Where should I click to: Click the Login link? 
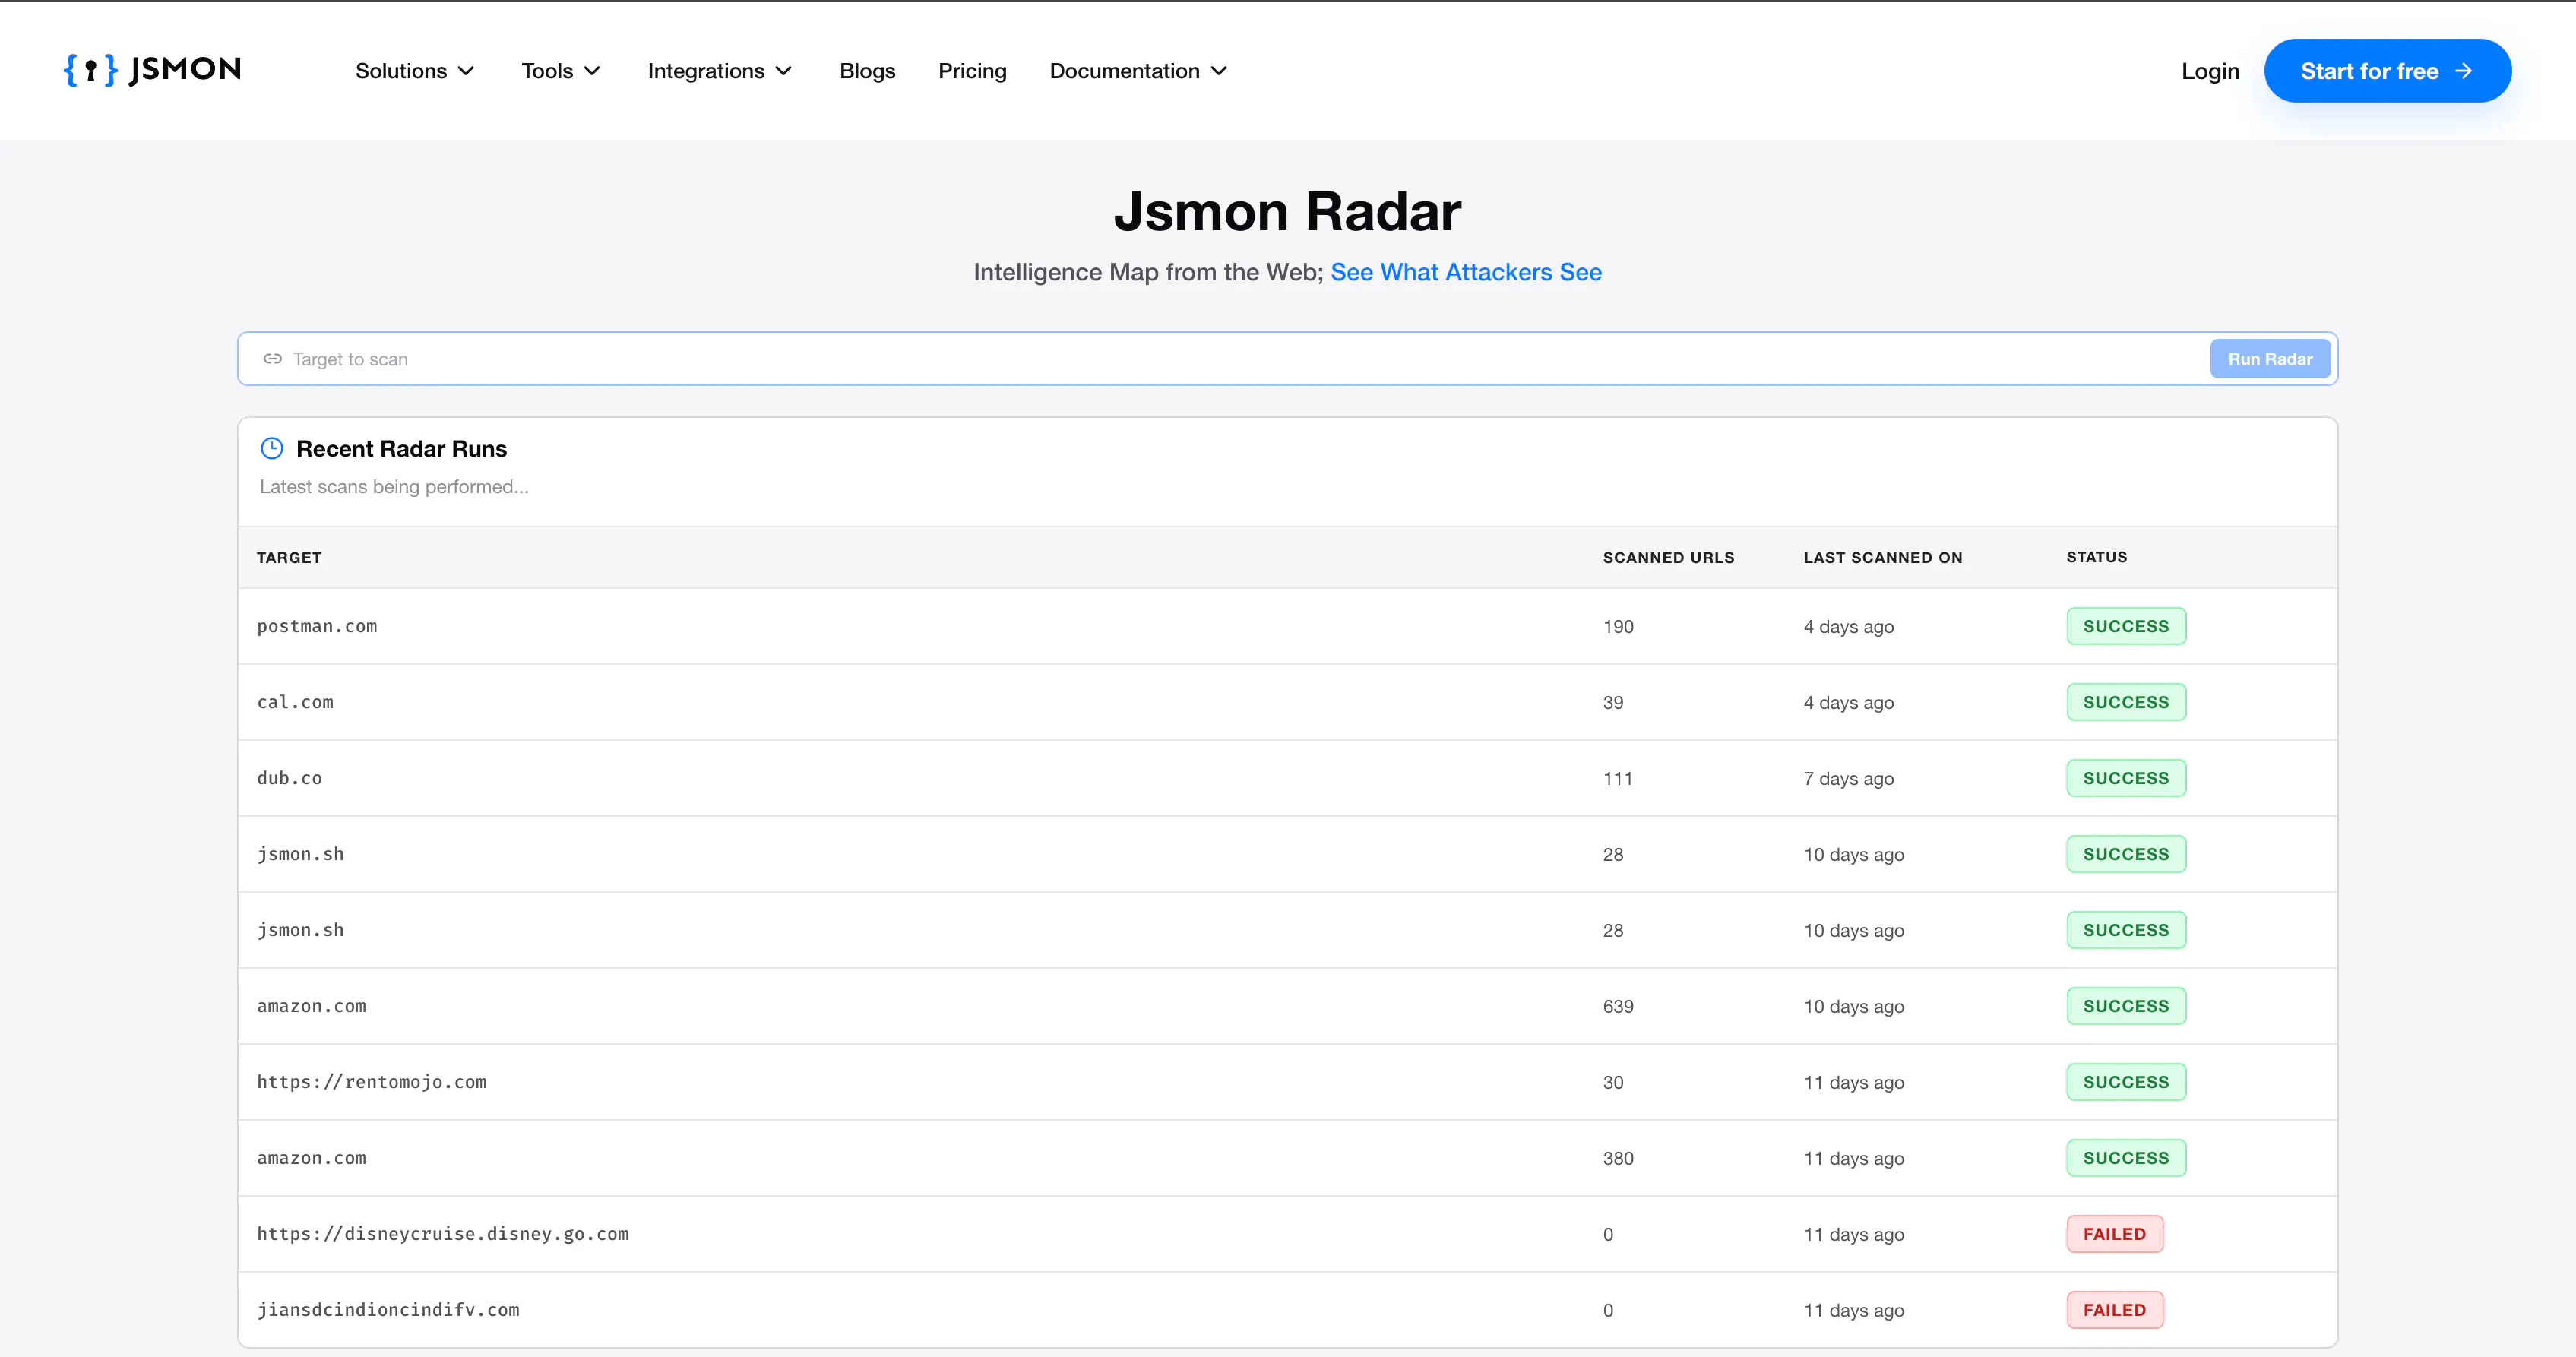[2210, 71]
